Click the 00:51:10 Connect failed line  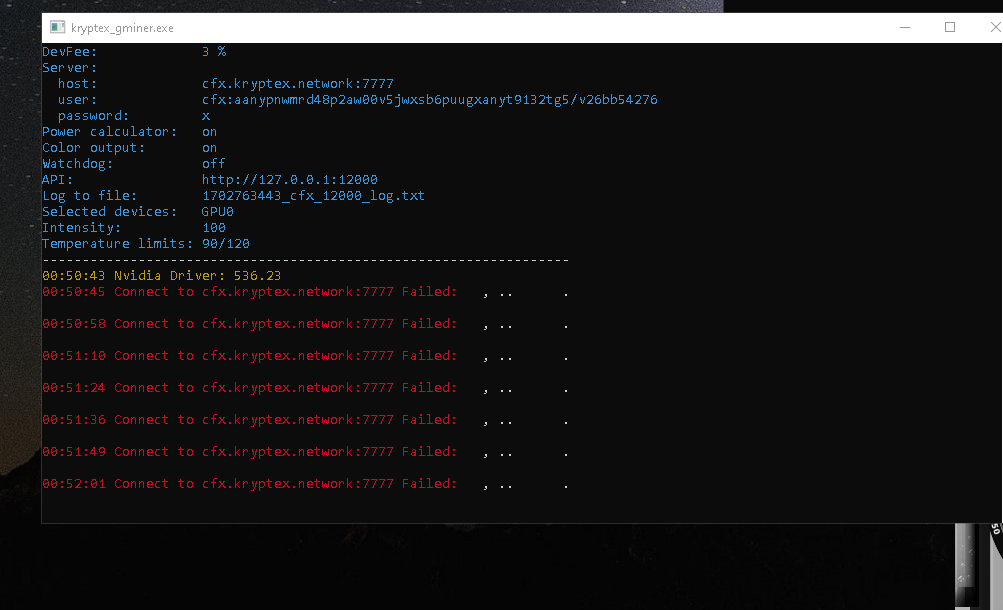coord(305,356)
